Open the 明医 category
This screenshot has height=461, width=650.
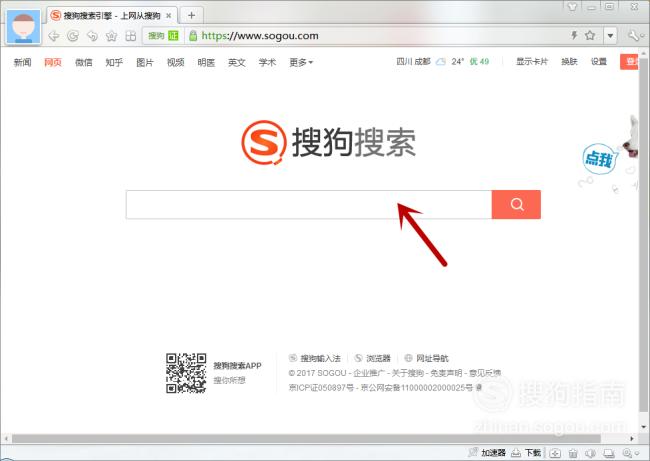[x=206, y=63]
